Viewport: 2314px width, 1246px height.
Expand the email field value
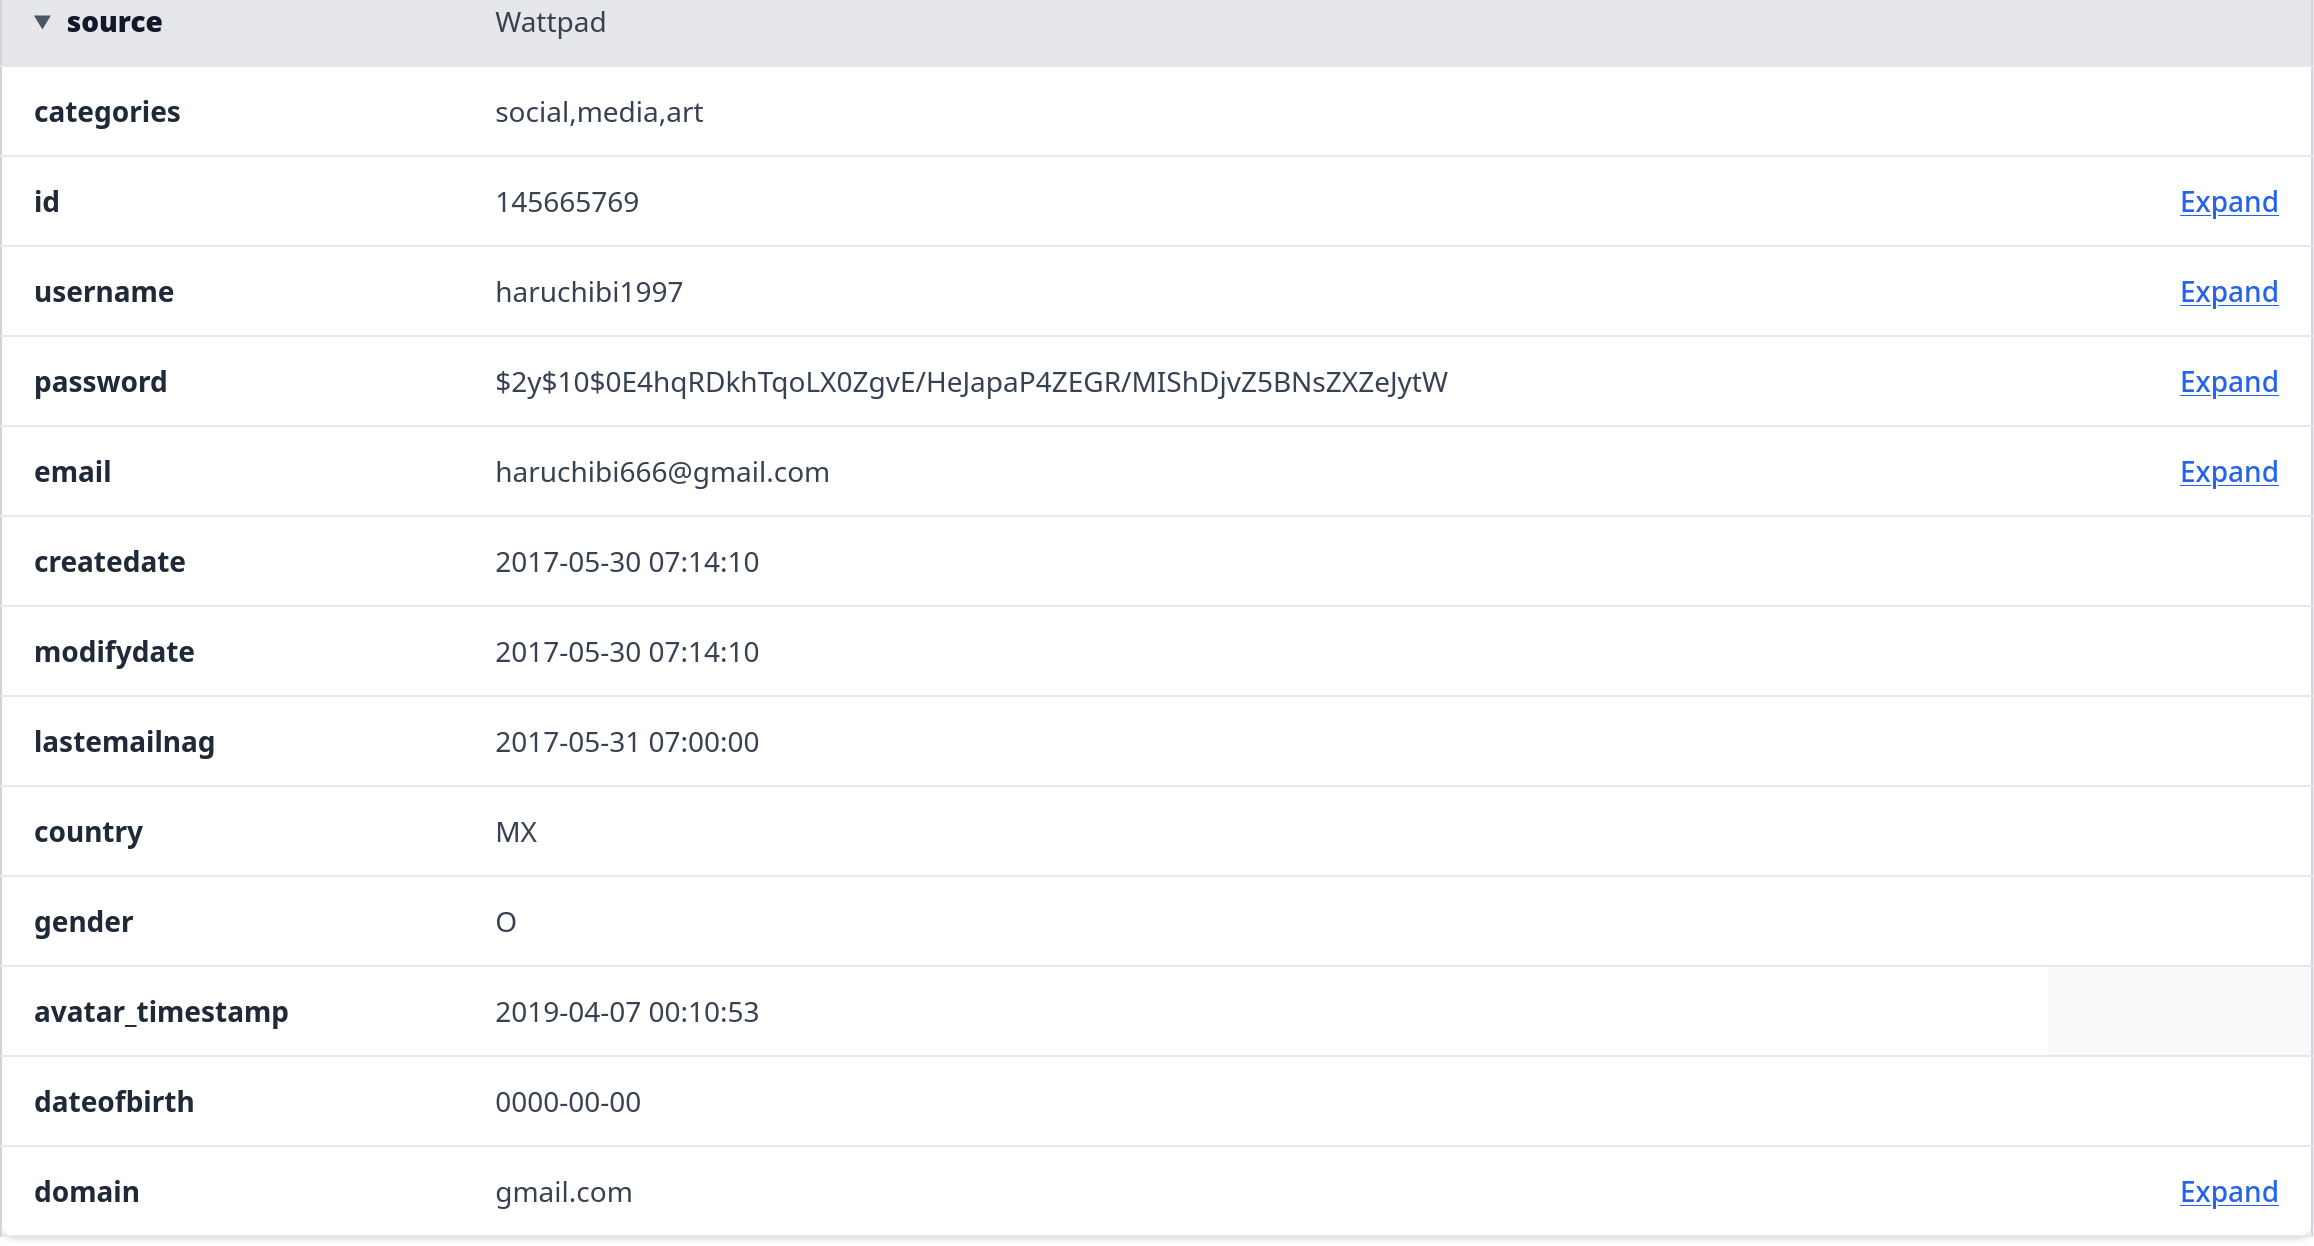[x=2228, y=472]
